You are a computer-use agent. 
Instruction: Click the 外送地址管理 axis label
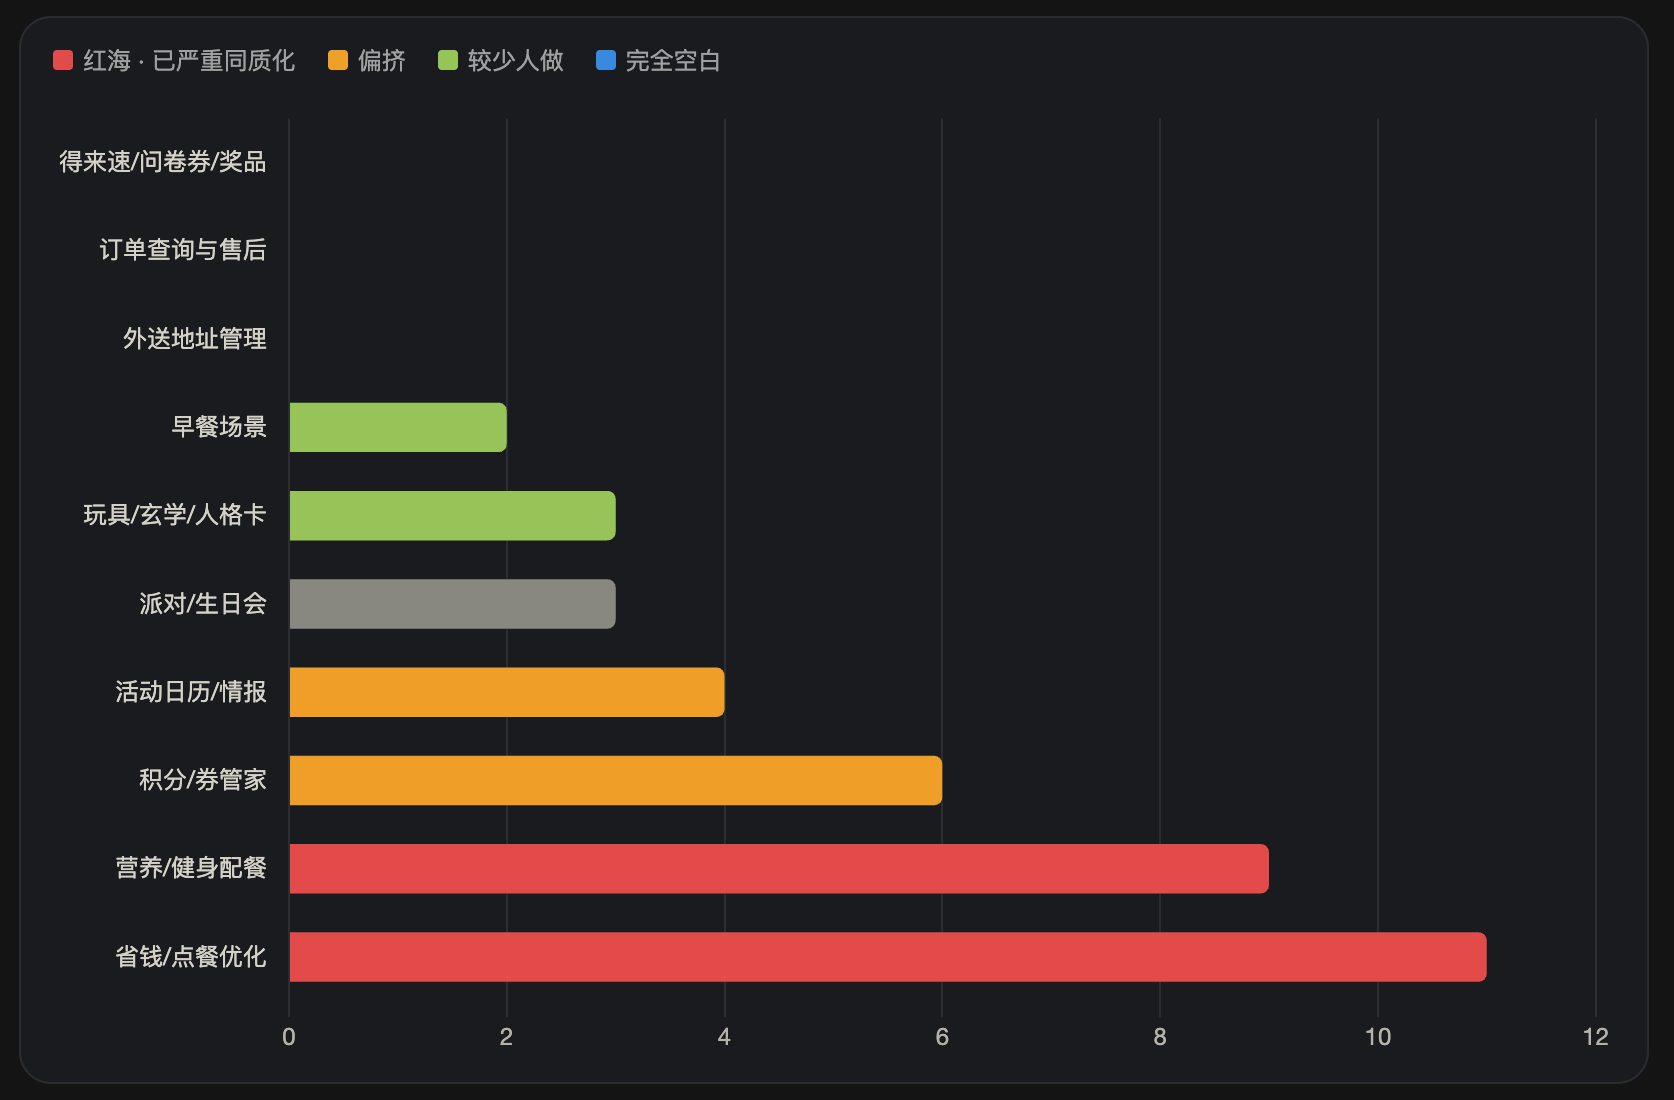(x=195, y=339)
